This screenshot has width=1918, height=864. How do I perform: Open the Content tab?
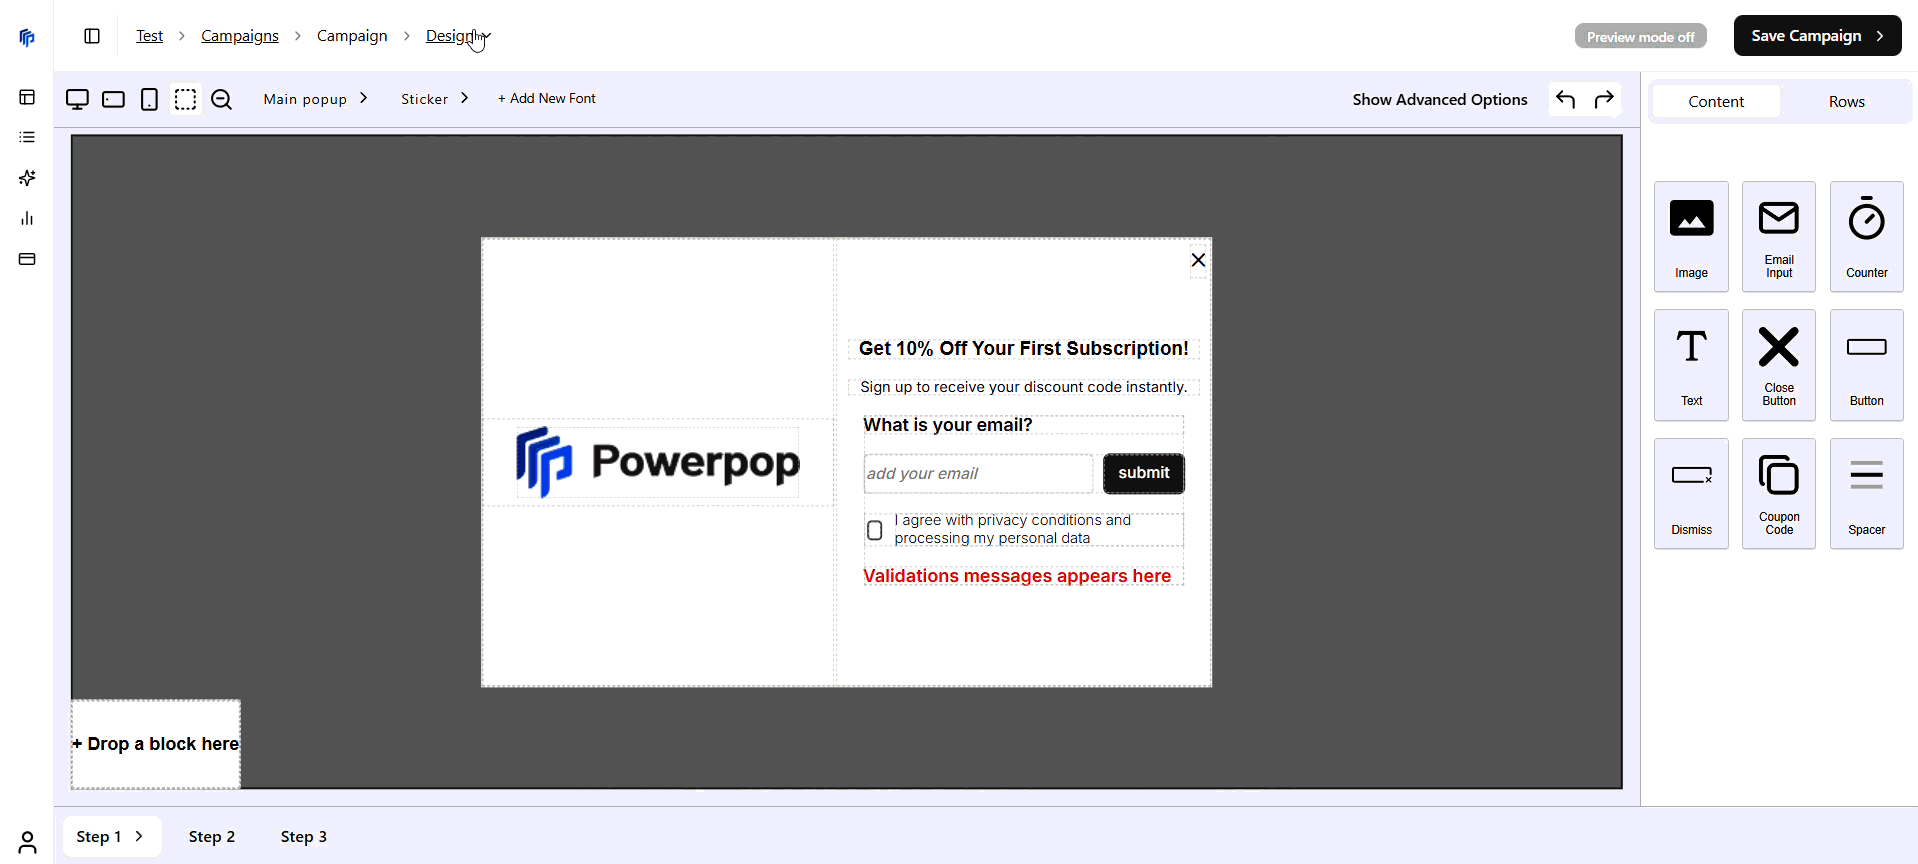coord(1716,102)
